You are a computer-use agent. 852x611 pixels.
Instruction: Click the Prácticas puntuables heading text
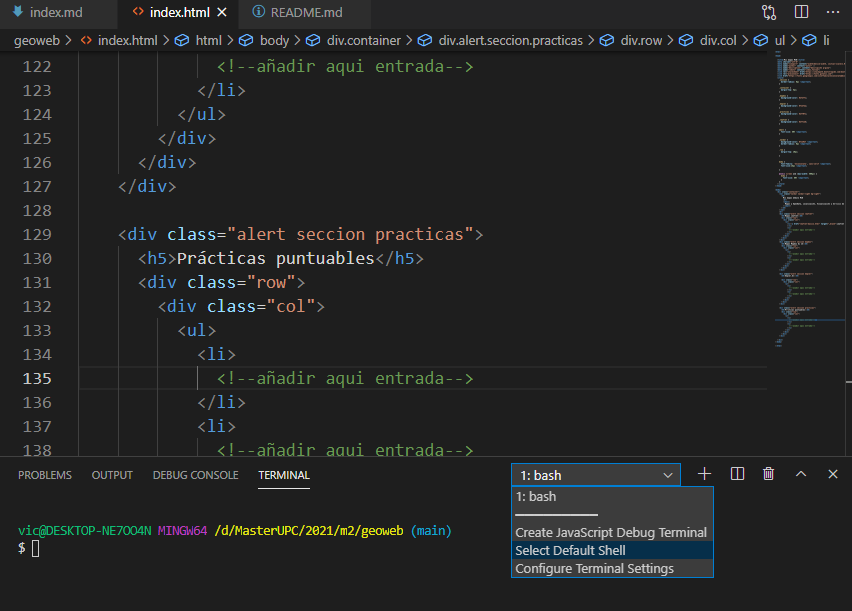(x=276, y=258)
